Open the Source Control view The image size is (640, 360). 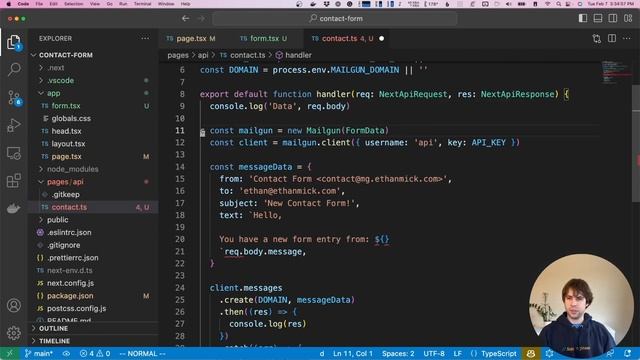pyautogui.click(x=14, y=98)
